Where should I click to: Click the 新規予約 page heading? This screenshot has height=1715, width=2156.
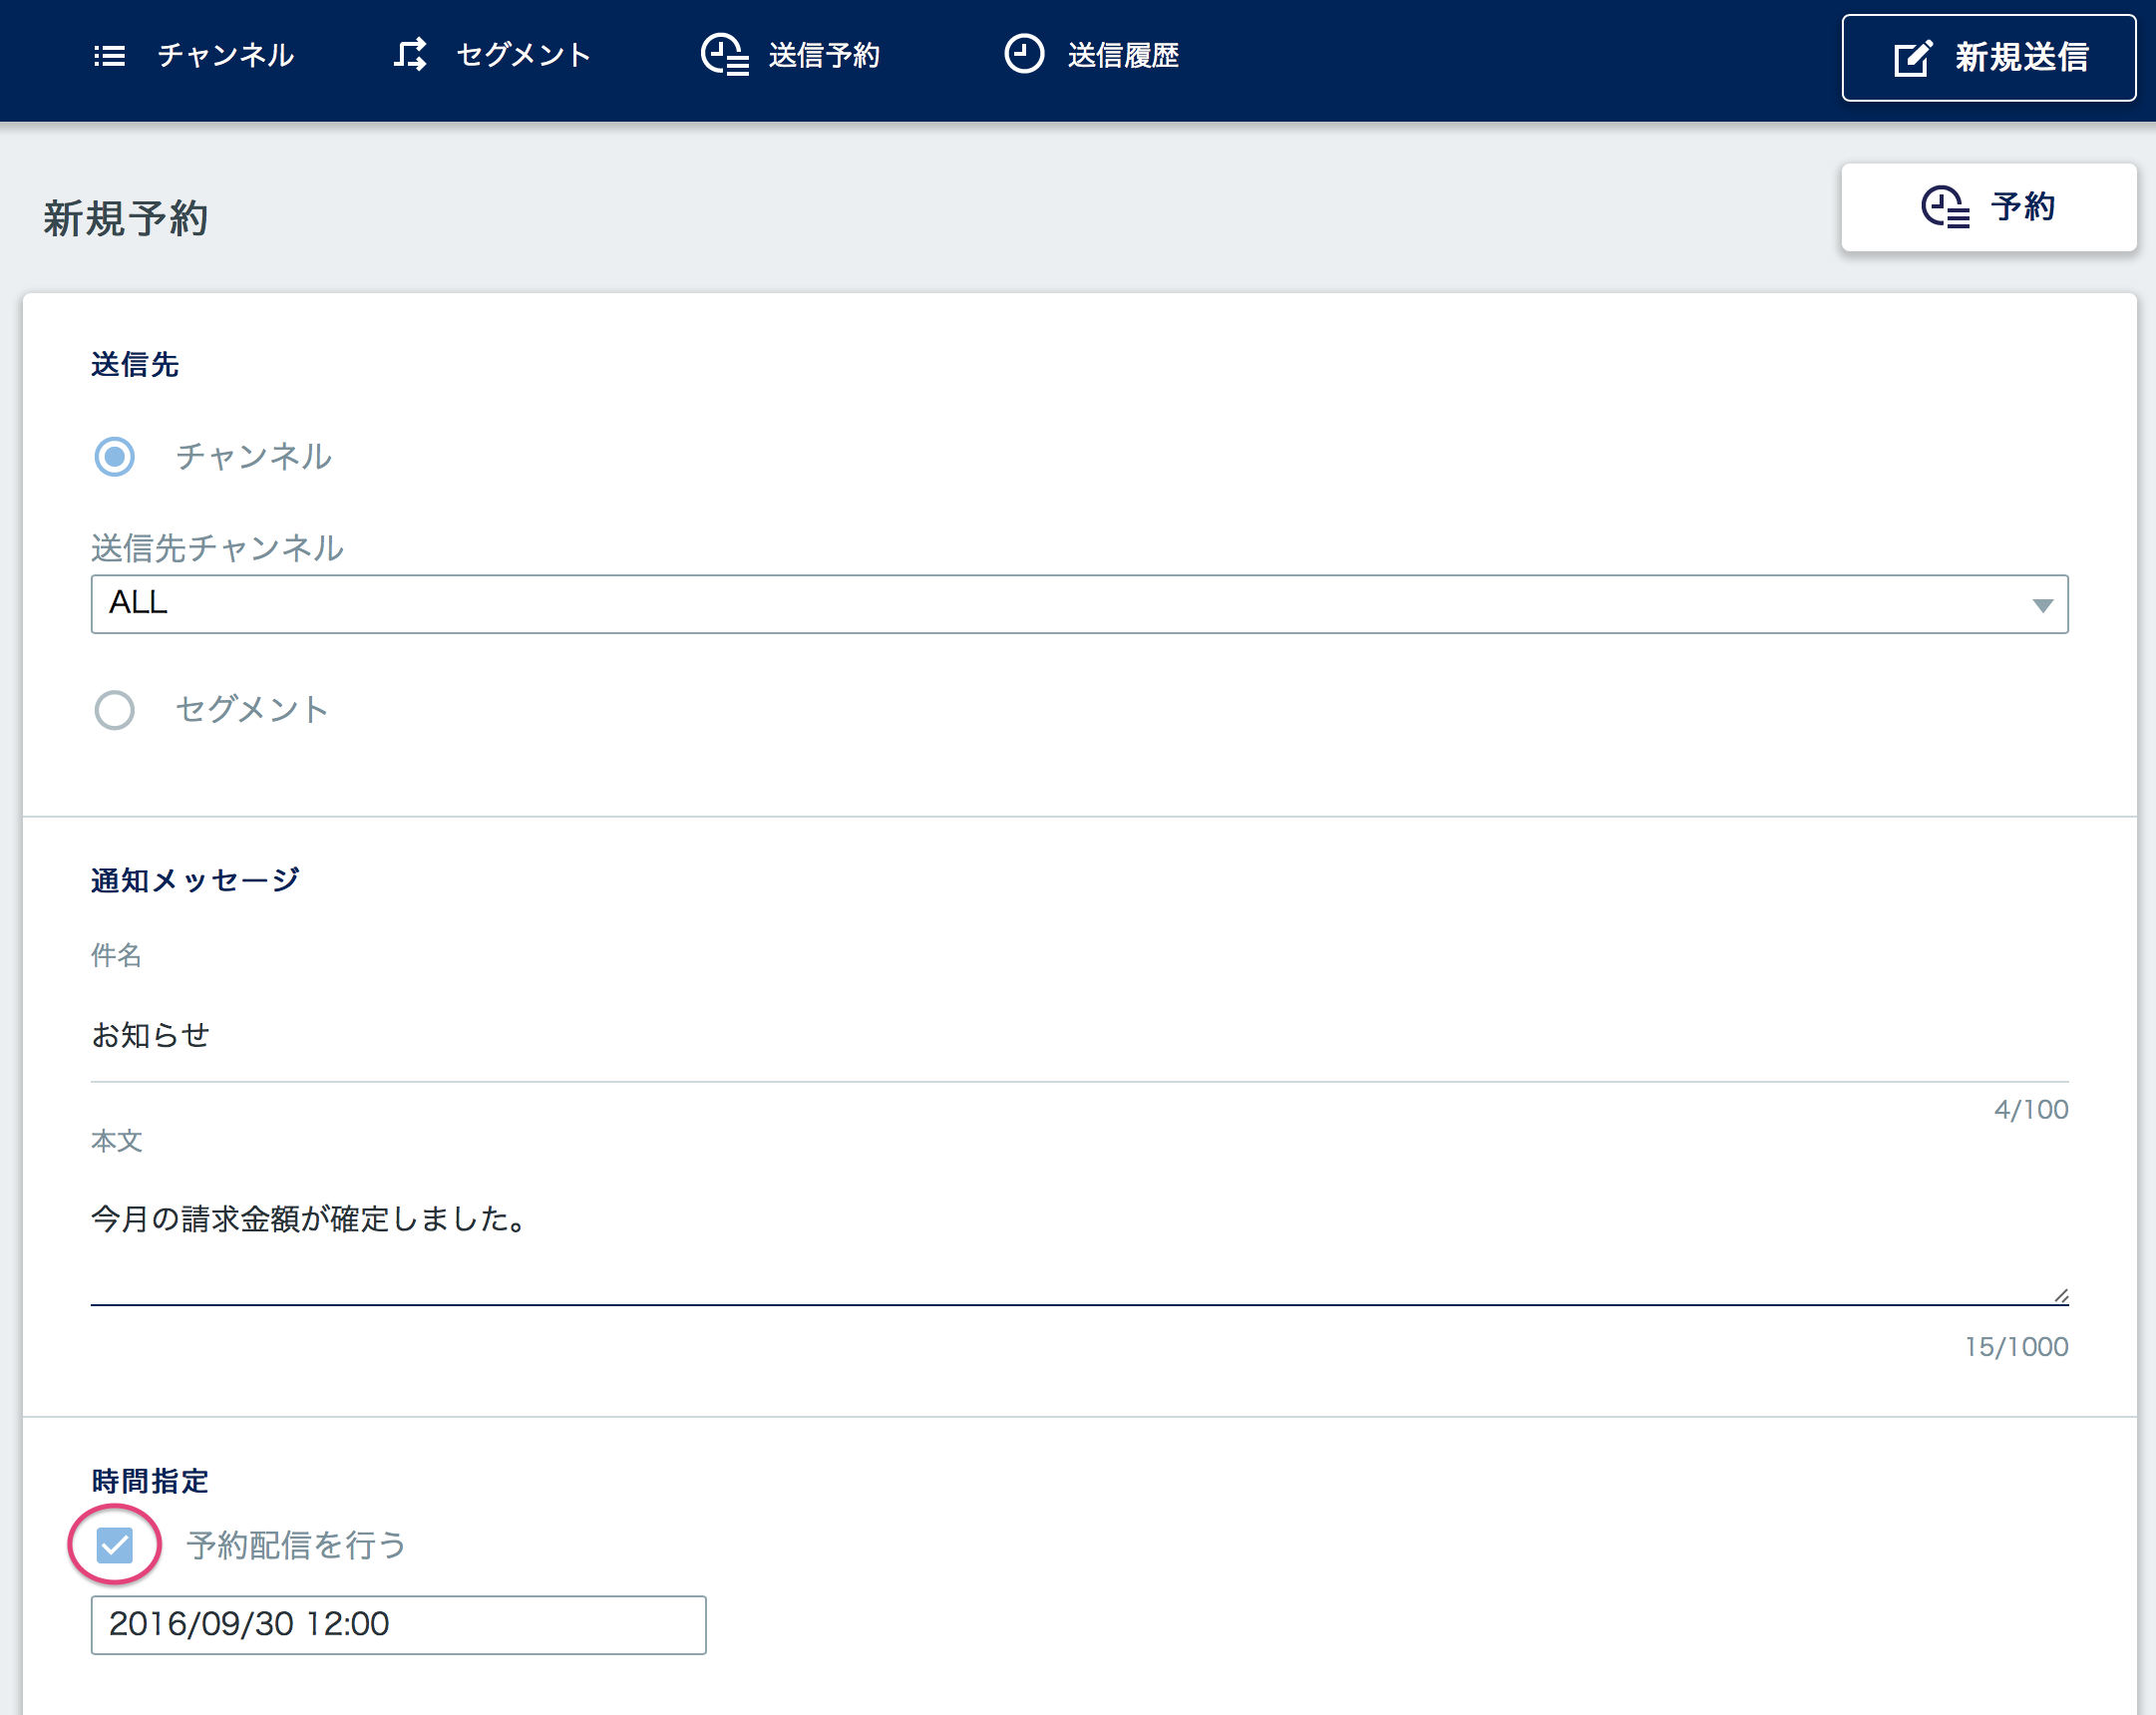coord(126,218)
